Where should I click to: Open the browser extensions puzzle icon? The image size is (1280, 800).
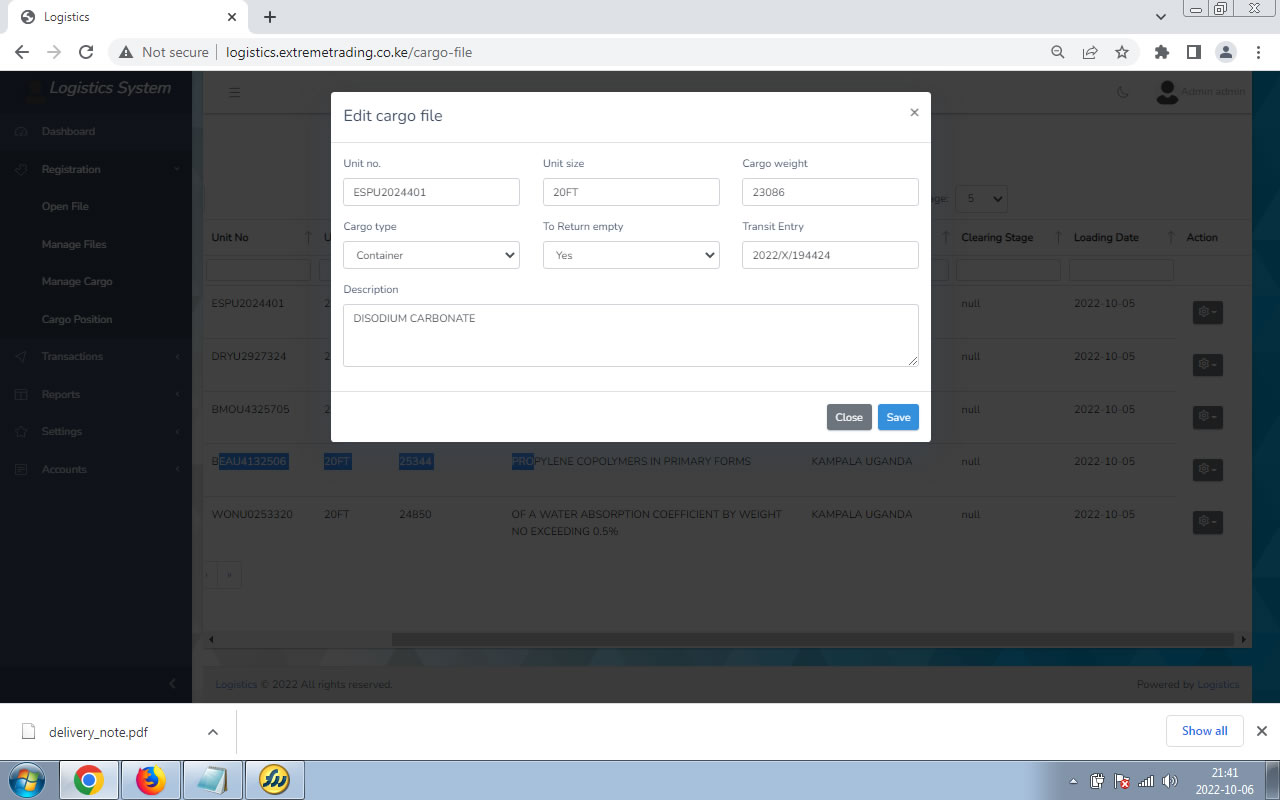point(1161,52)
